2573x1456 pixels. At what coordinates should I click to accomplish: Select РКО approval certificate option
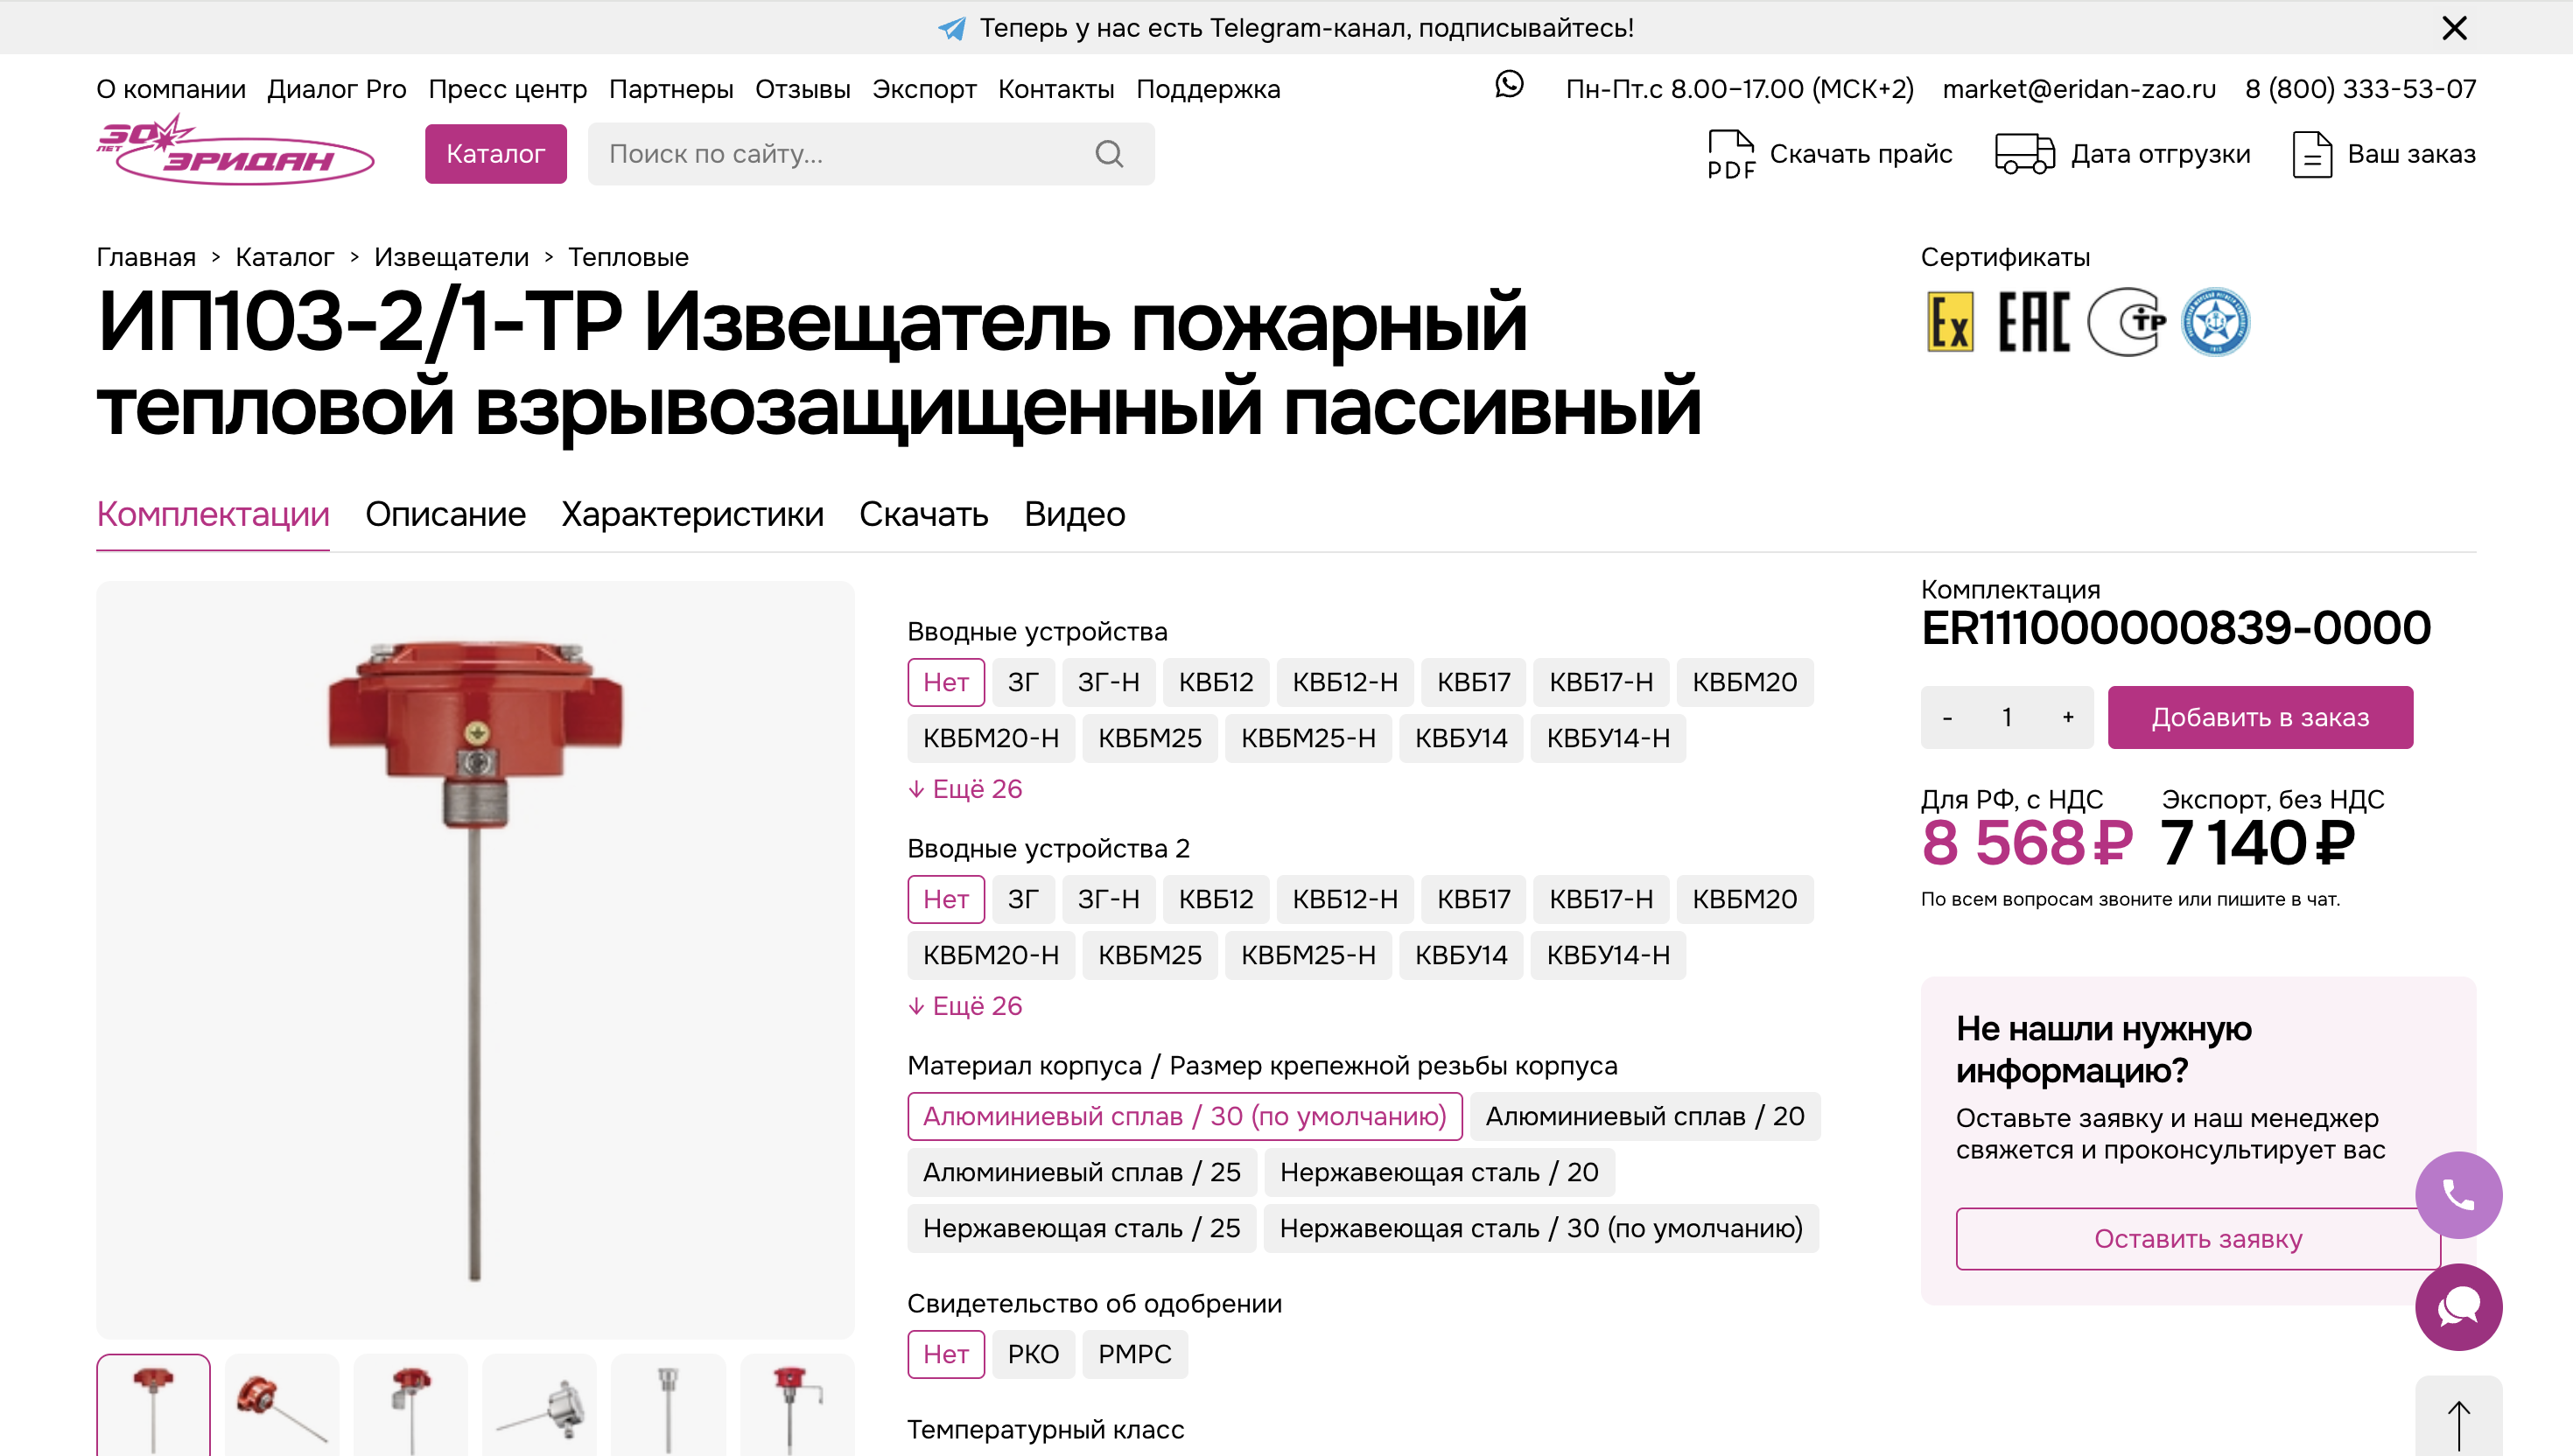pos(1033,1354)
